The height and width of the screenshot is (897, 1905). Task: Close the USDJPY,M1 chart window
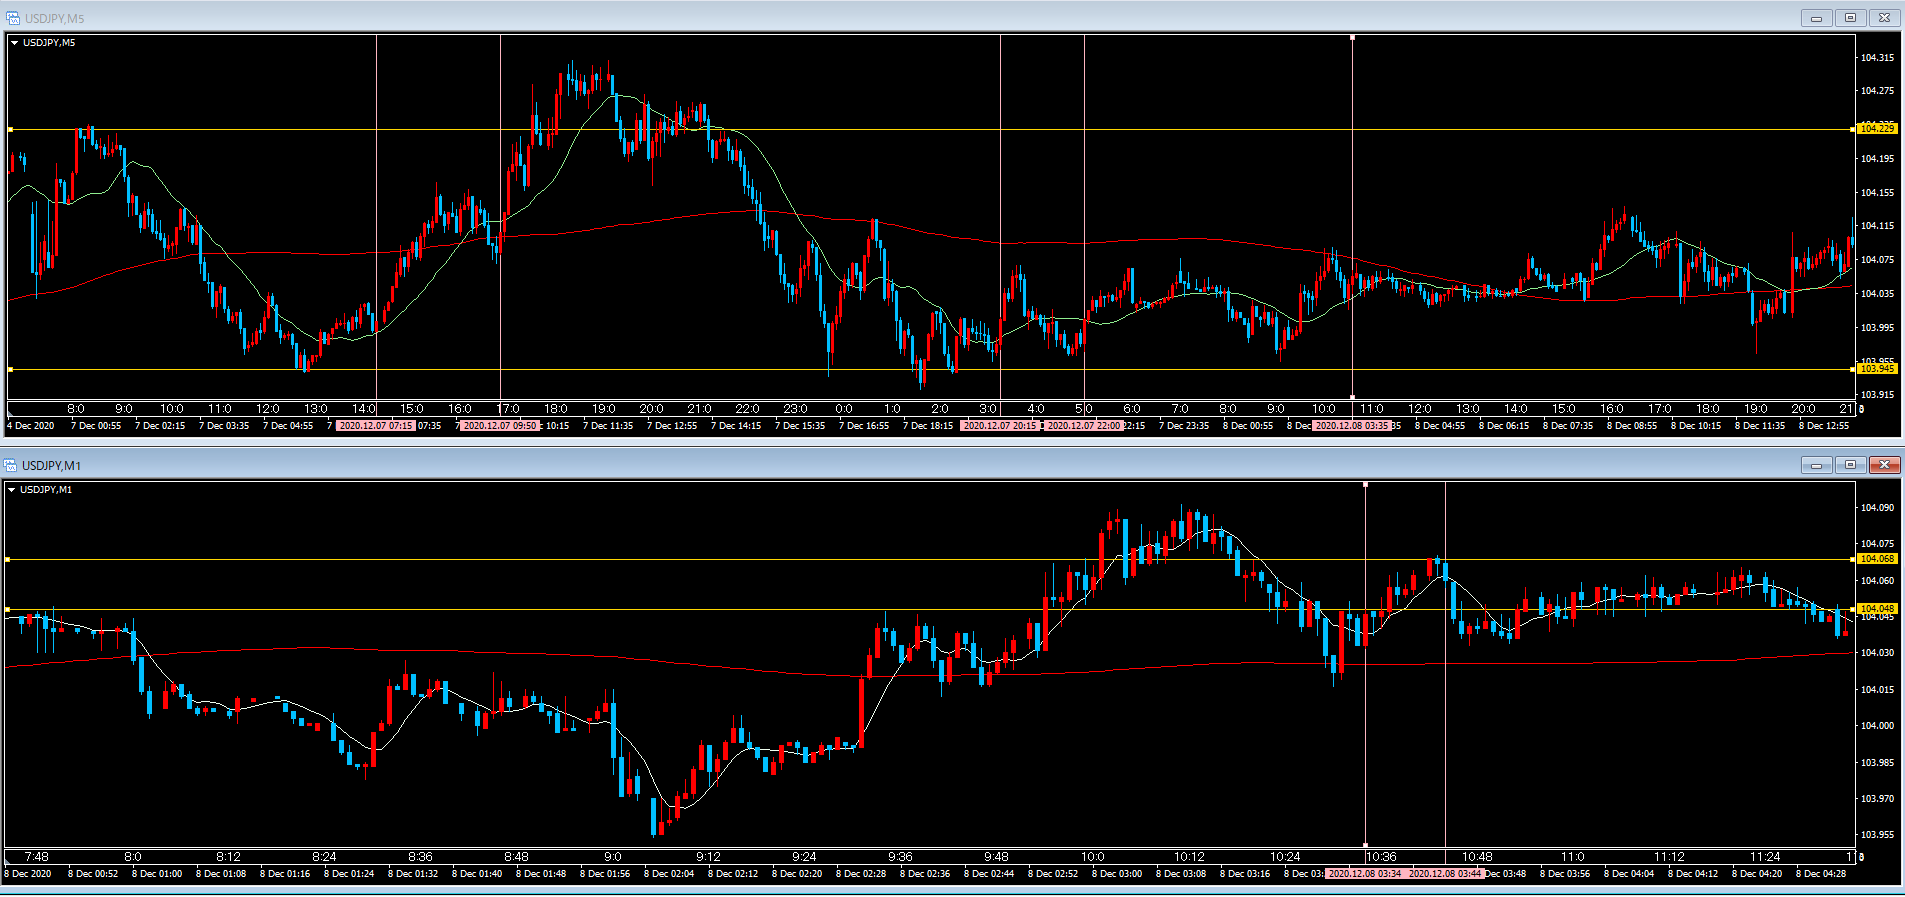(x=1884, y=465)
